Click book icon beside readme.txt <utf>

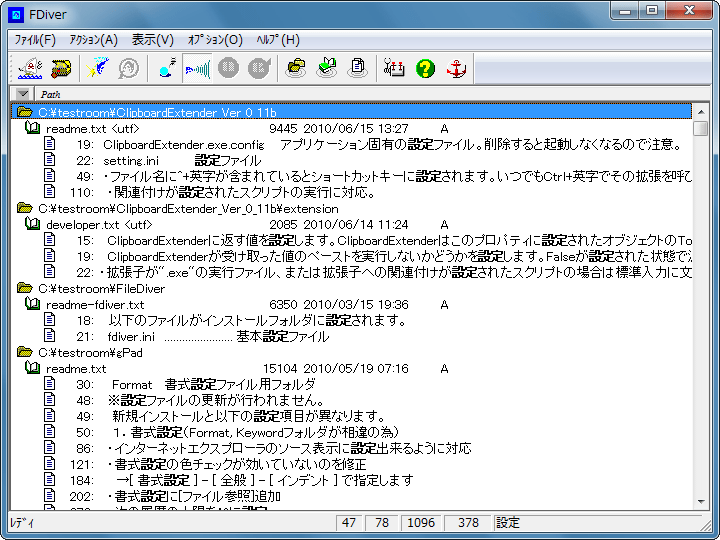[33, 128]
